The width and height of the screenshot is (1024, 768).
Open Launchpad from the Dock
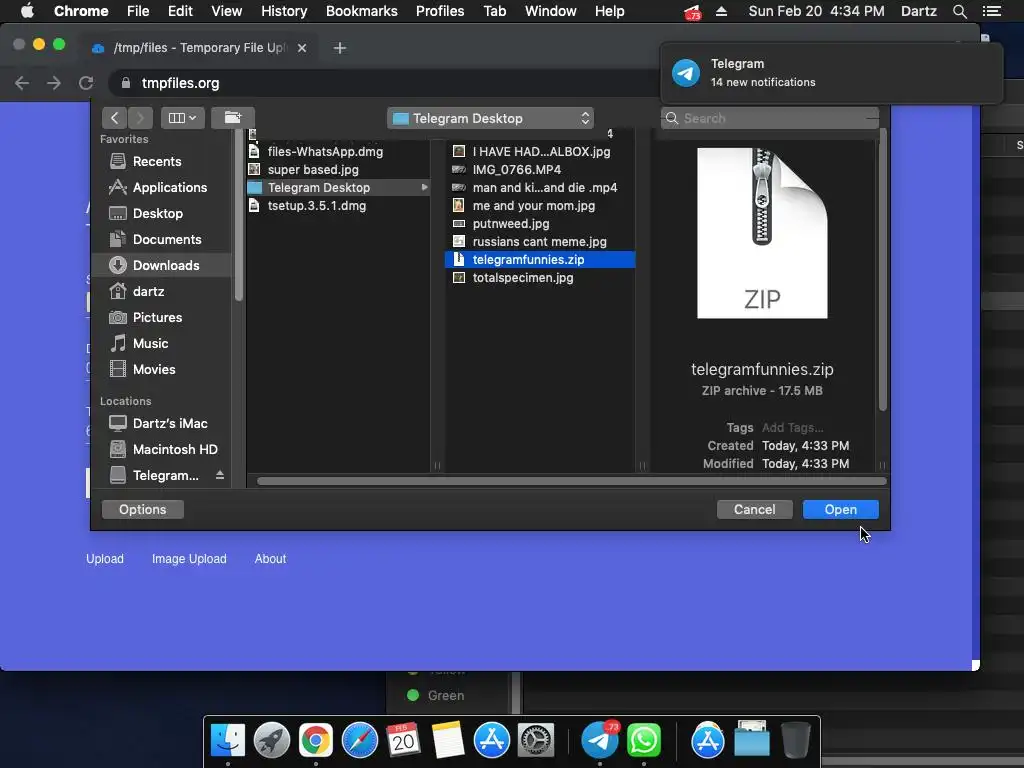272,740
